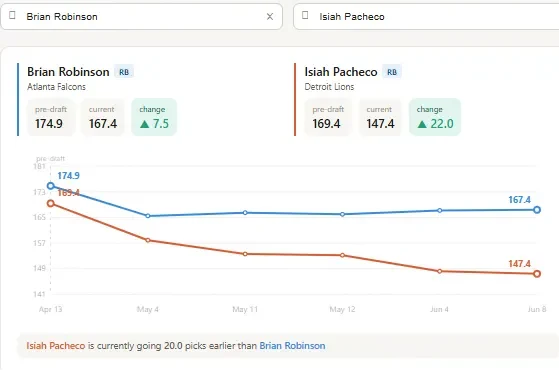Click orange line data point at May 4
Viewport: 559px width, 370px height.
[148, 240]
